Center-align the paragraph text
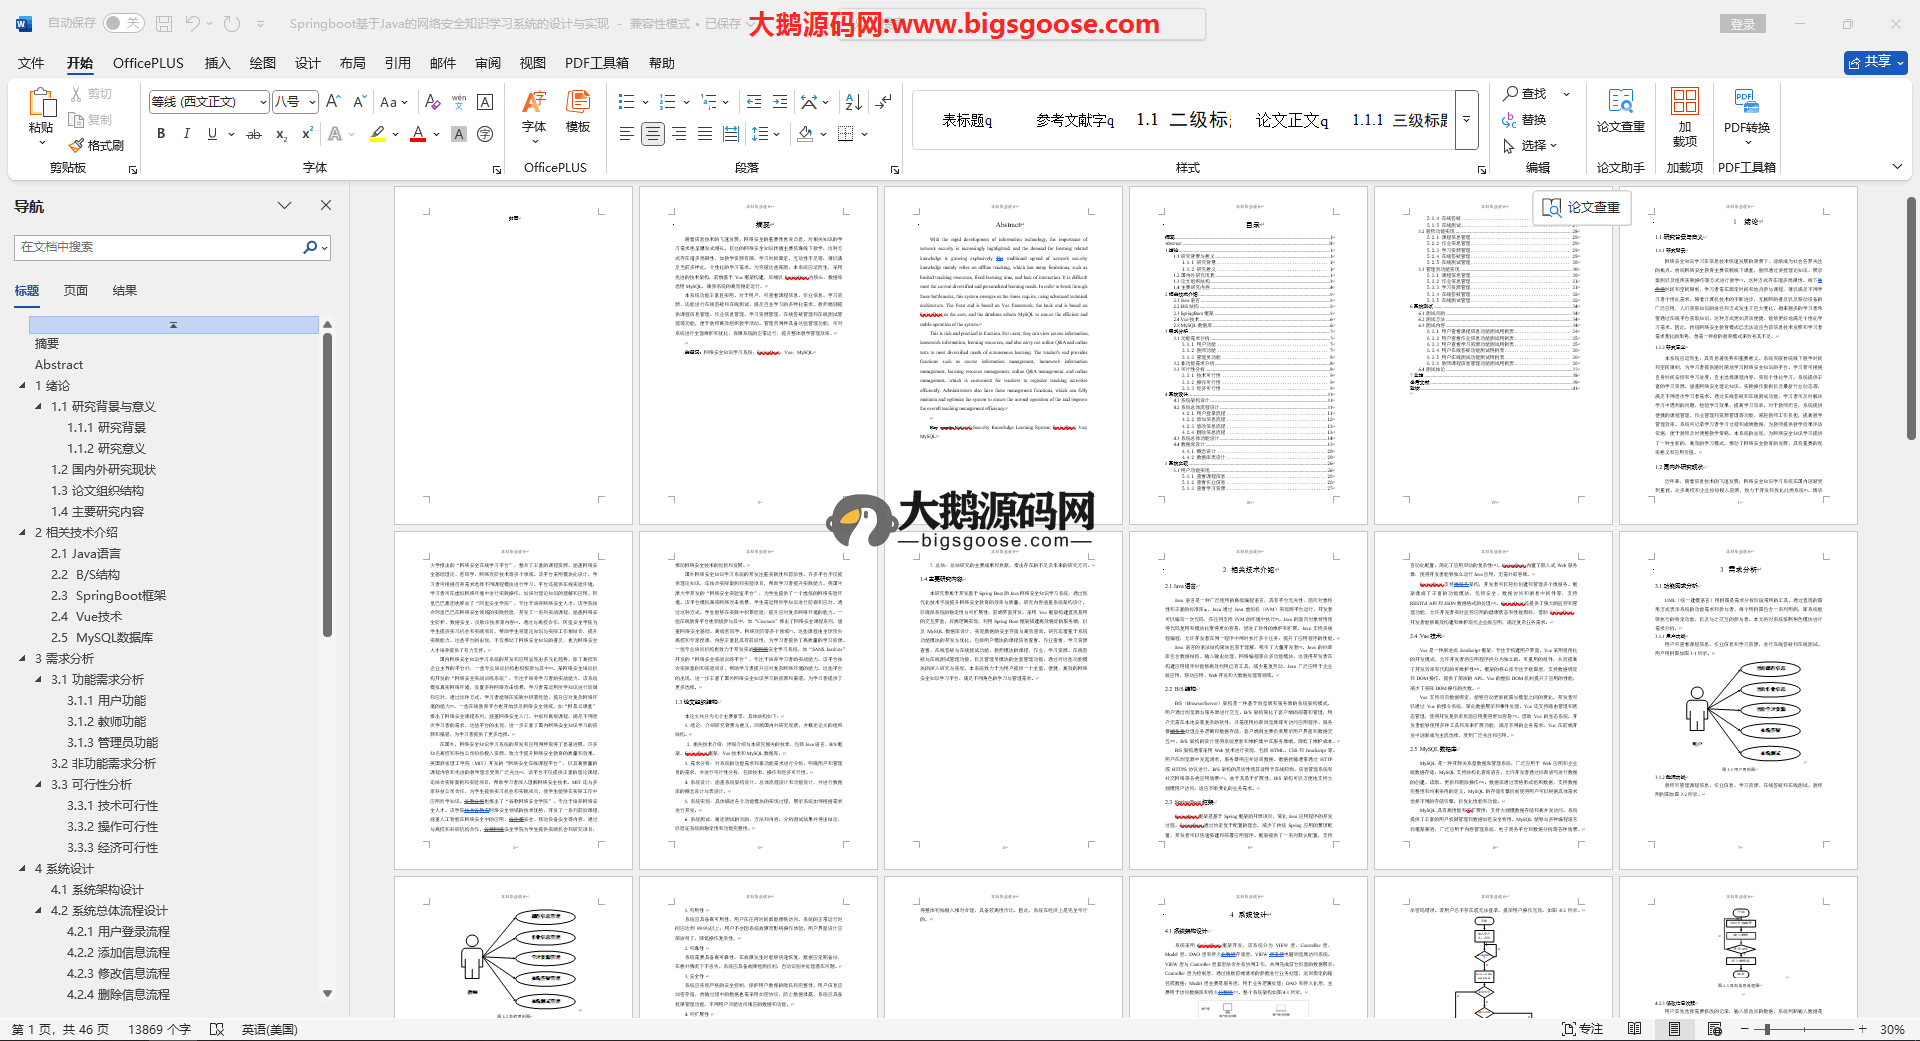 coord(652,134)
